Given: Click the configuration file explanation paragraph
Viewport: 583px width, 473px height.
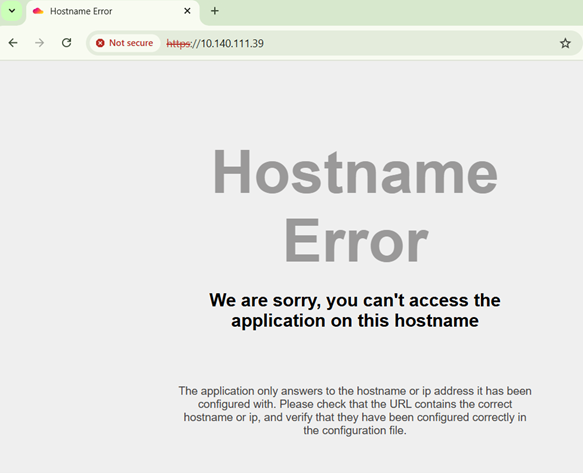Looking at the screenshot, I should 355,411.
